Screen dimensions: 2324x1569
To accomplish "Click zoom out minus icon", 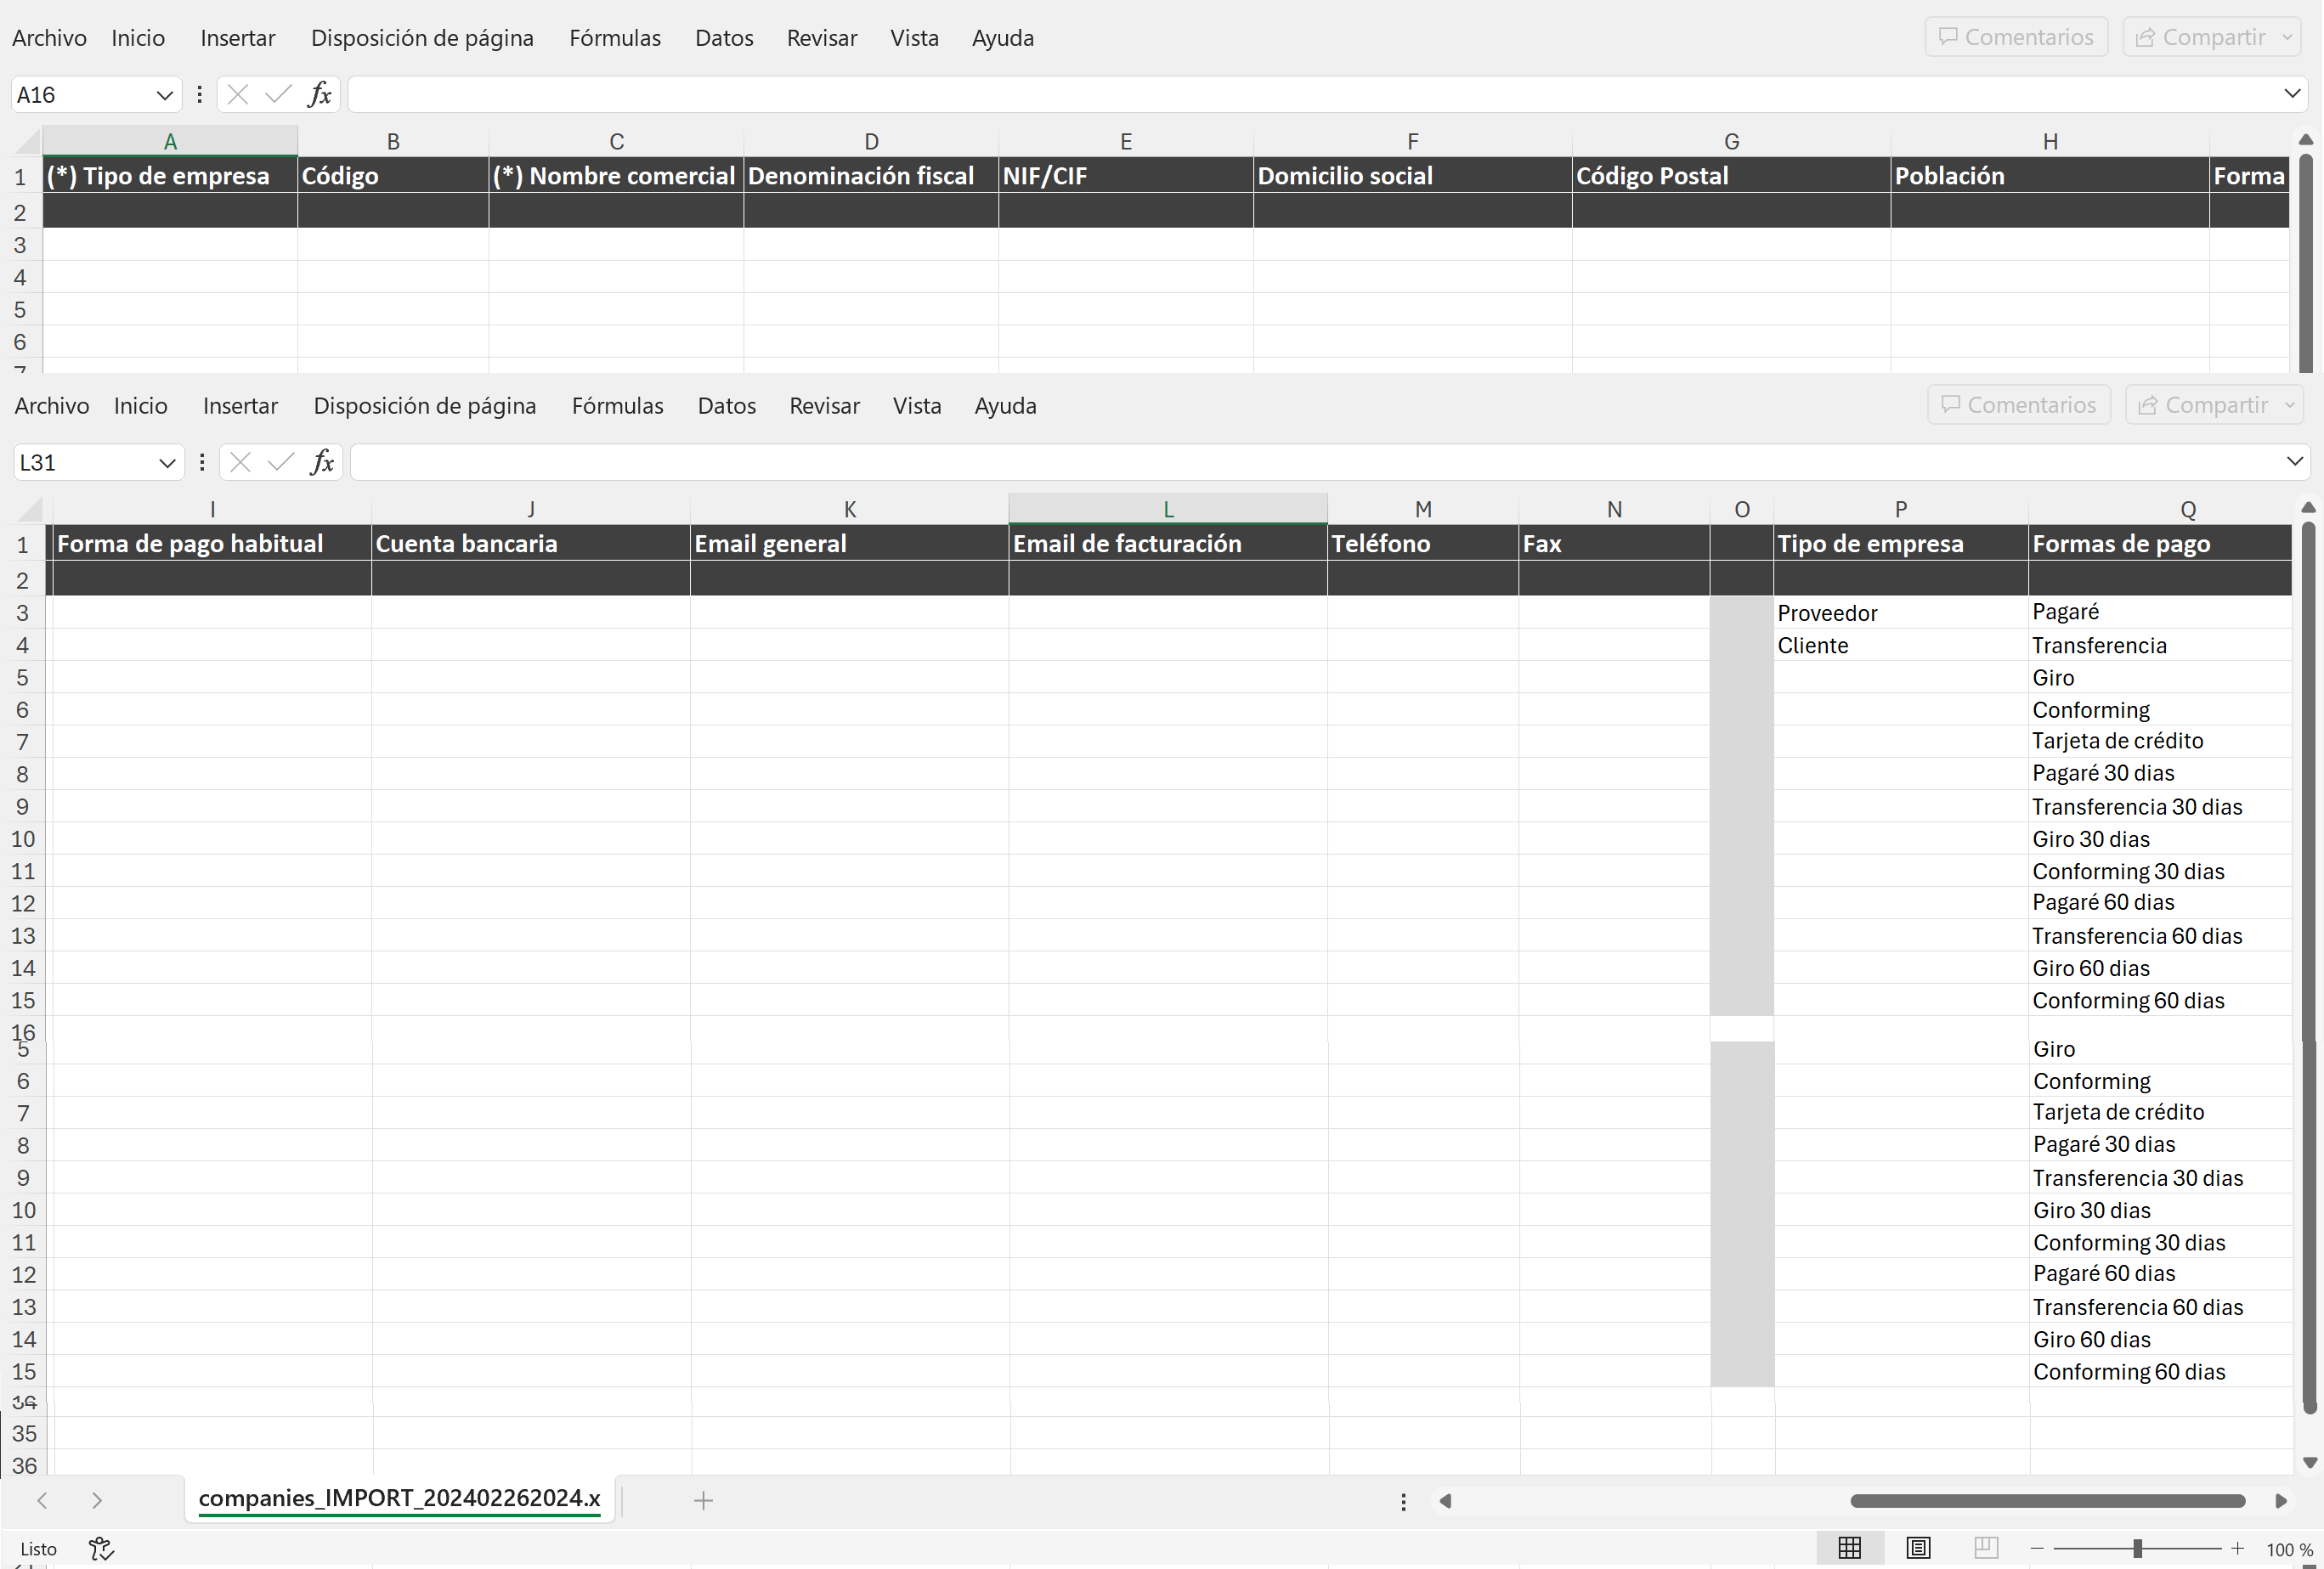I will [x=2037, y=1548].
